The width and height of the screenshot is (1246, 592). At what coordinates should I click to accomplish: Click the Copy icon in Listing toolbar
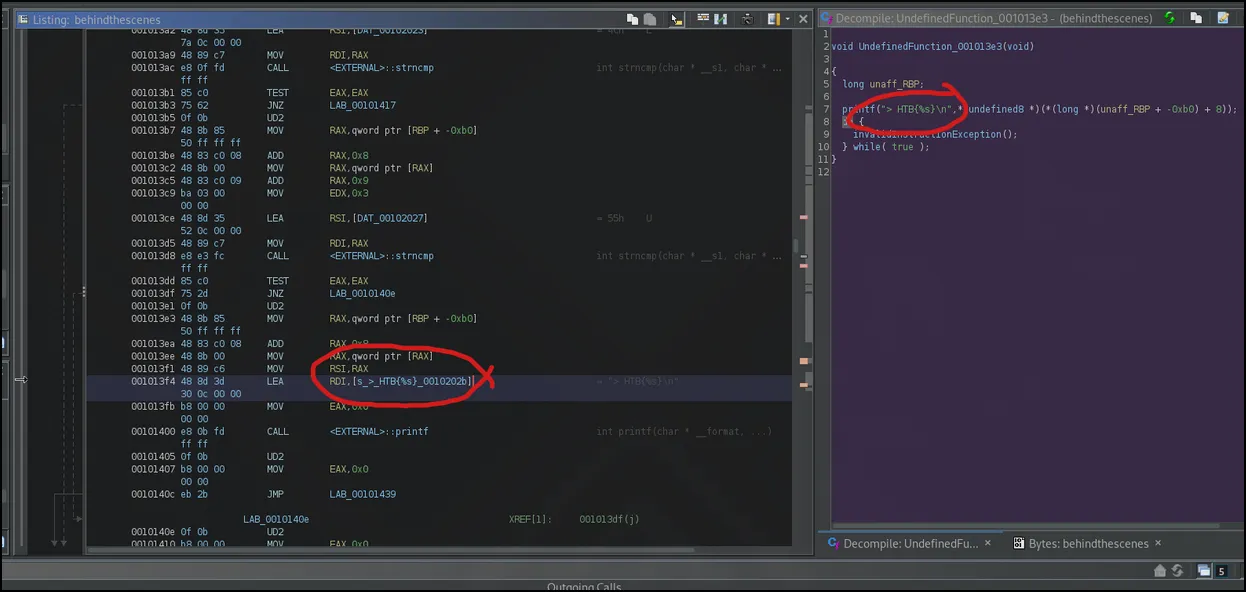click(x=632, y=19)
